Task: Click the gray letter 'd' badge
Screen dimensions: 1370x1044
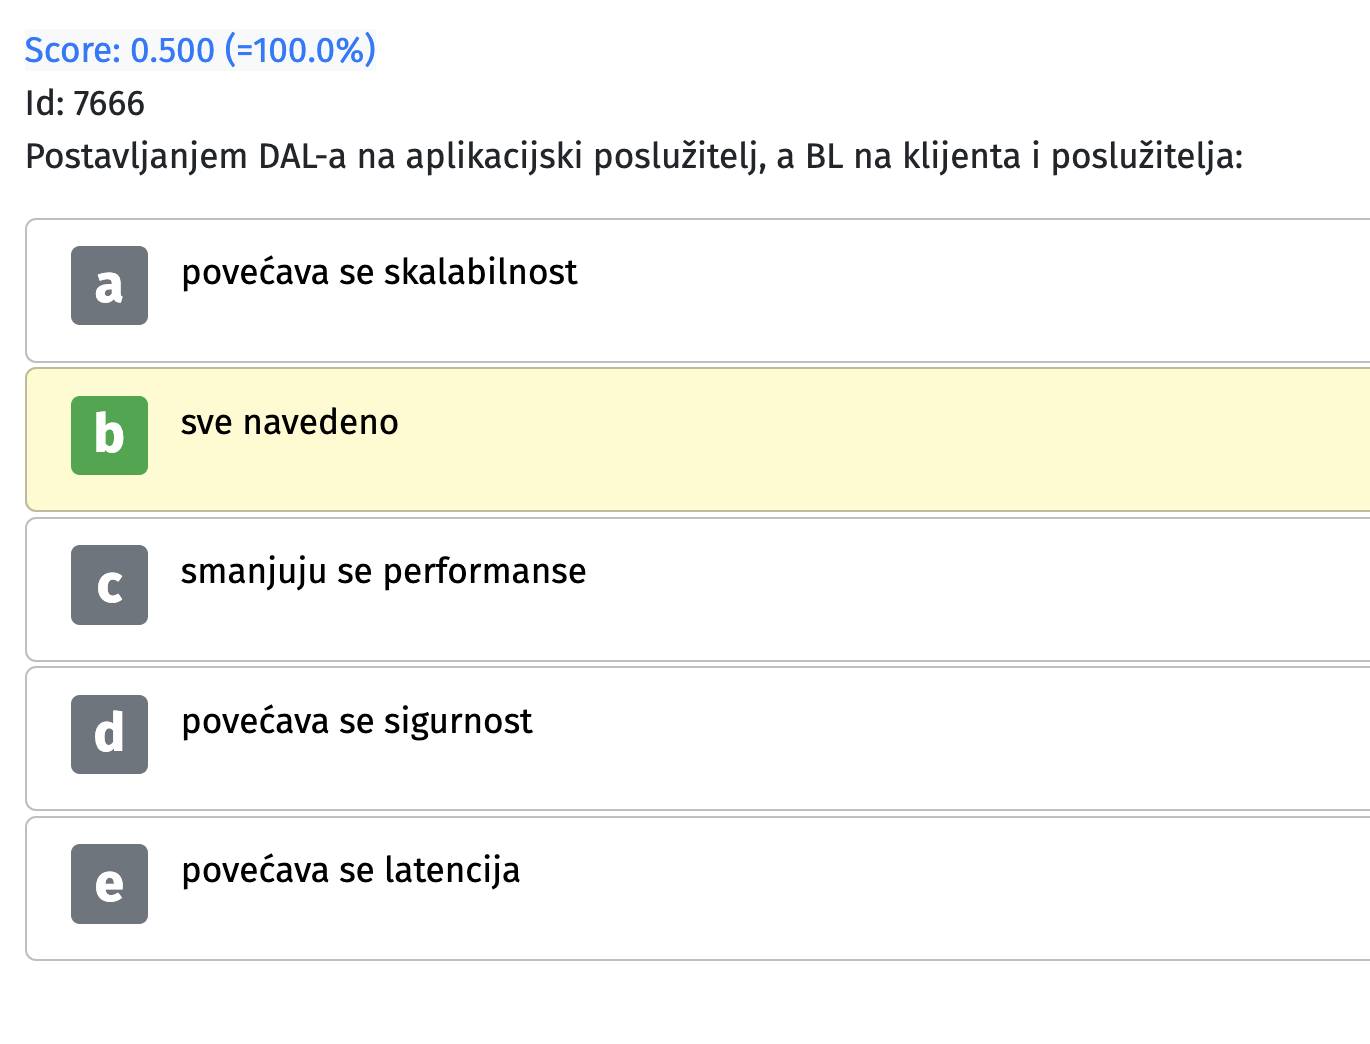Action: tap(109, 734)
